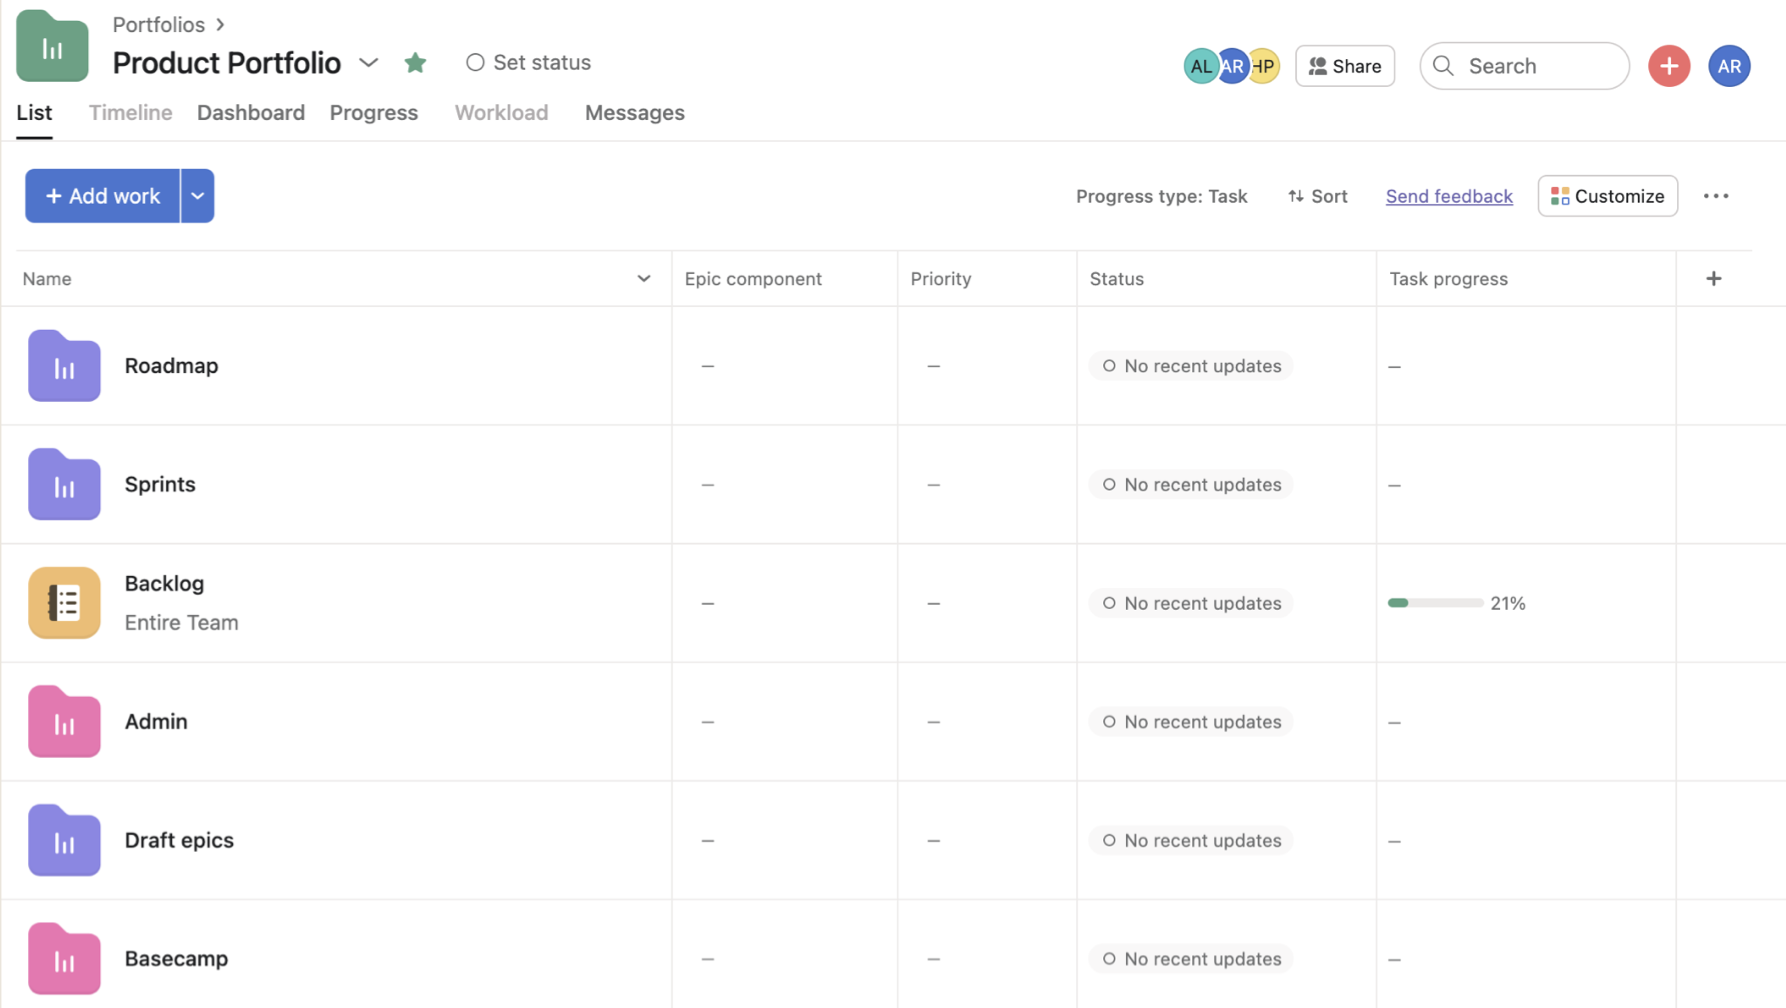Open the Progress type: Task selector
The height and width of the screenshot is (1008, 1786).
1161,196
